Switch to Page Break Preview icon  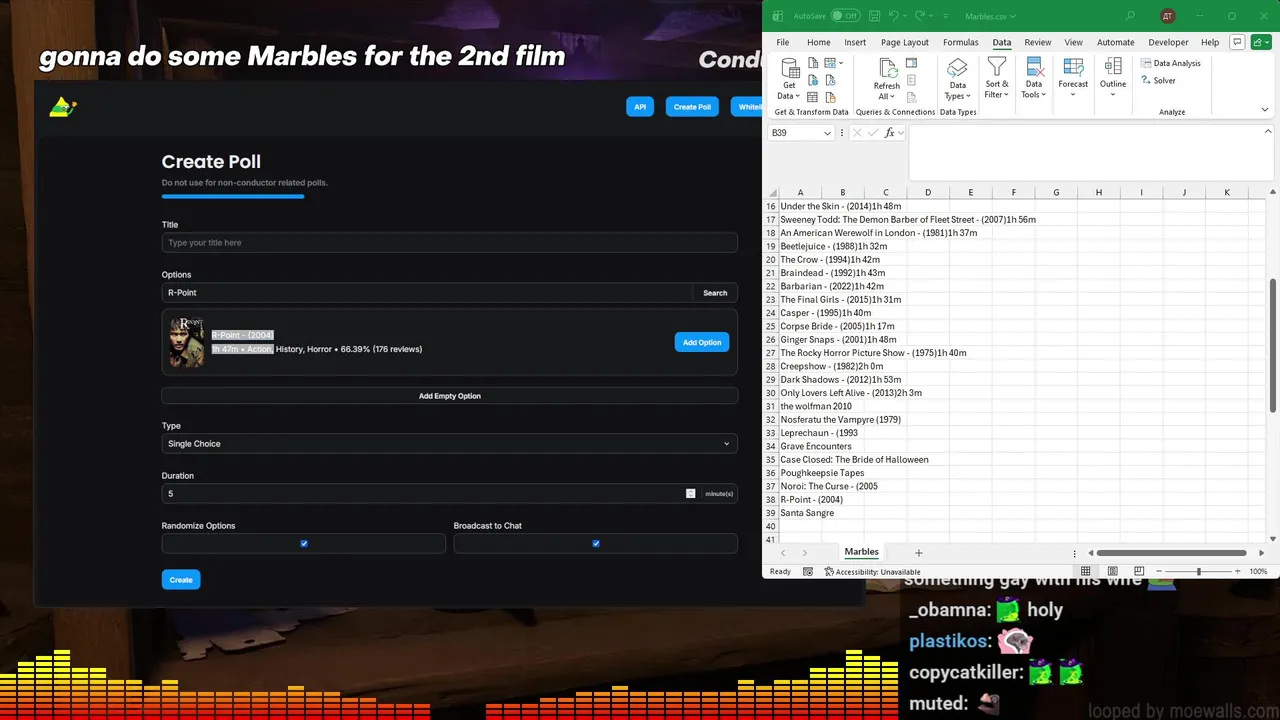click(1139, 571)
